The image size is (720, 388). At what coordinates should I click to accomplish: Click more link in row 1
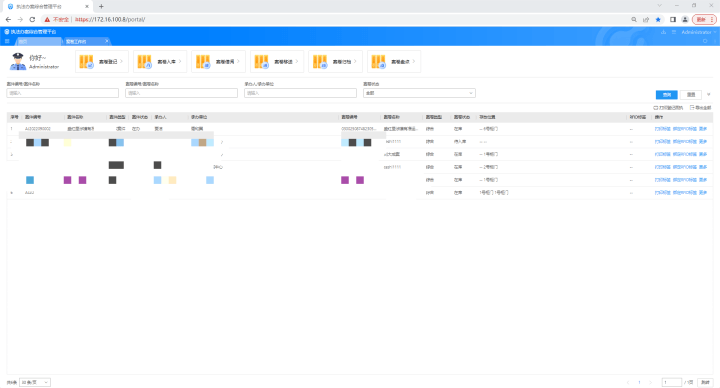[703, 129]
